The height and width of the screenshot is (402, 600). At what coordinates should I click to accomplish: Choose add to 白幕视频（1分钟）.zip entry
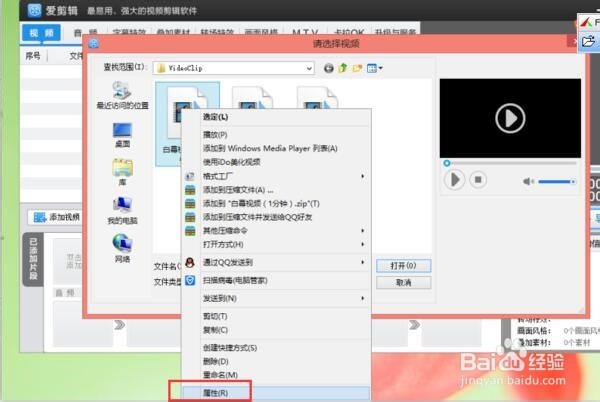pyautogui.click(x=276, y=203)
